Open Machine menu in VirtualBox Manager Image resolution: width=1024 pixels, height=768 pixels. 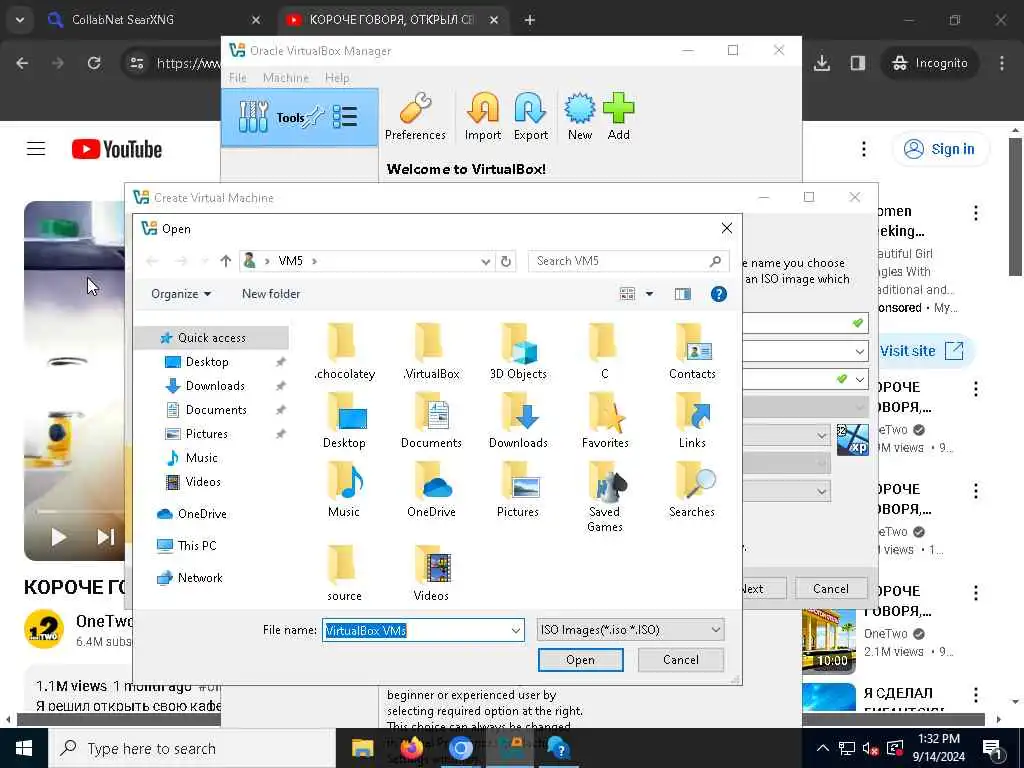[285, 78]
